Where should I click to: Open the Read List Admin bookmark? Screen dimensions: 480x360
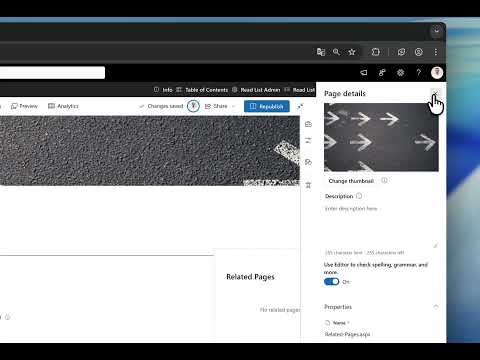coord(256,90)
